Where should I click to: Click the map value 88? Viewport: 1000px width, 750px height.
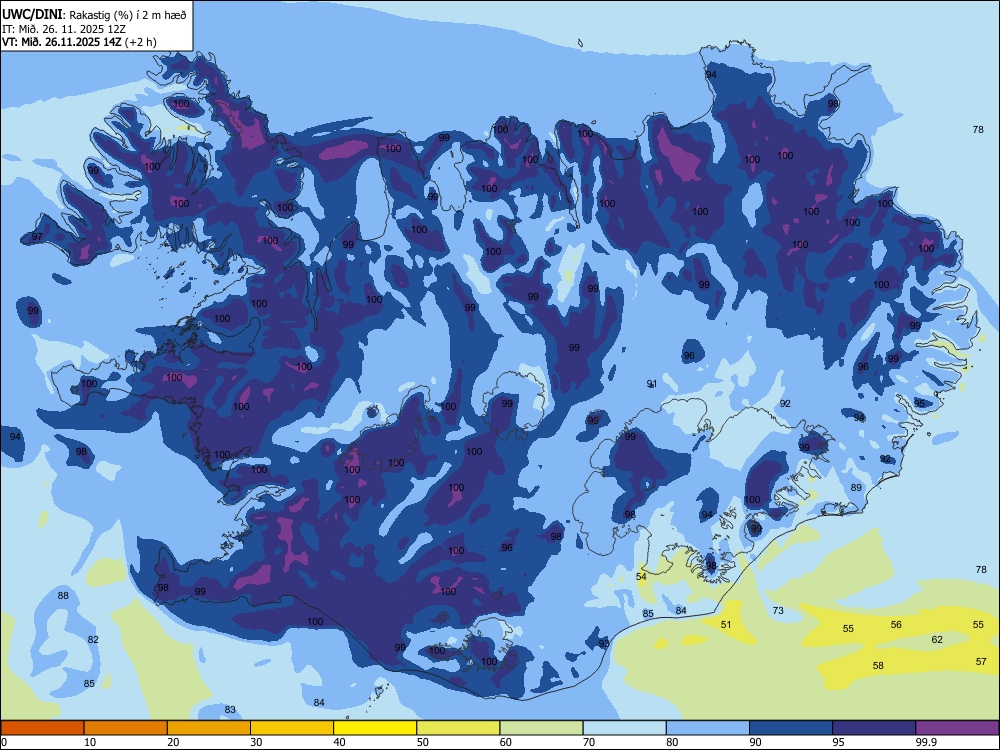pos(63,596)
